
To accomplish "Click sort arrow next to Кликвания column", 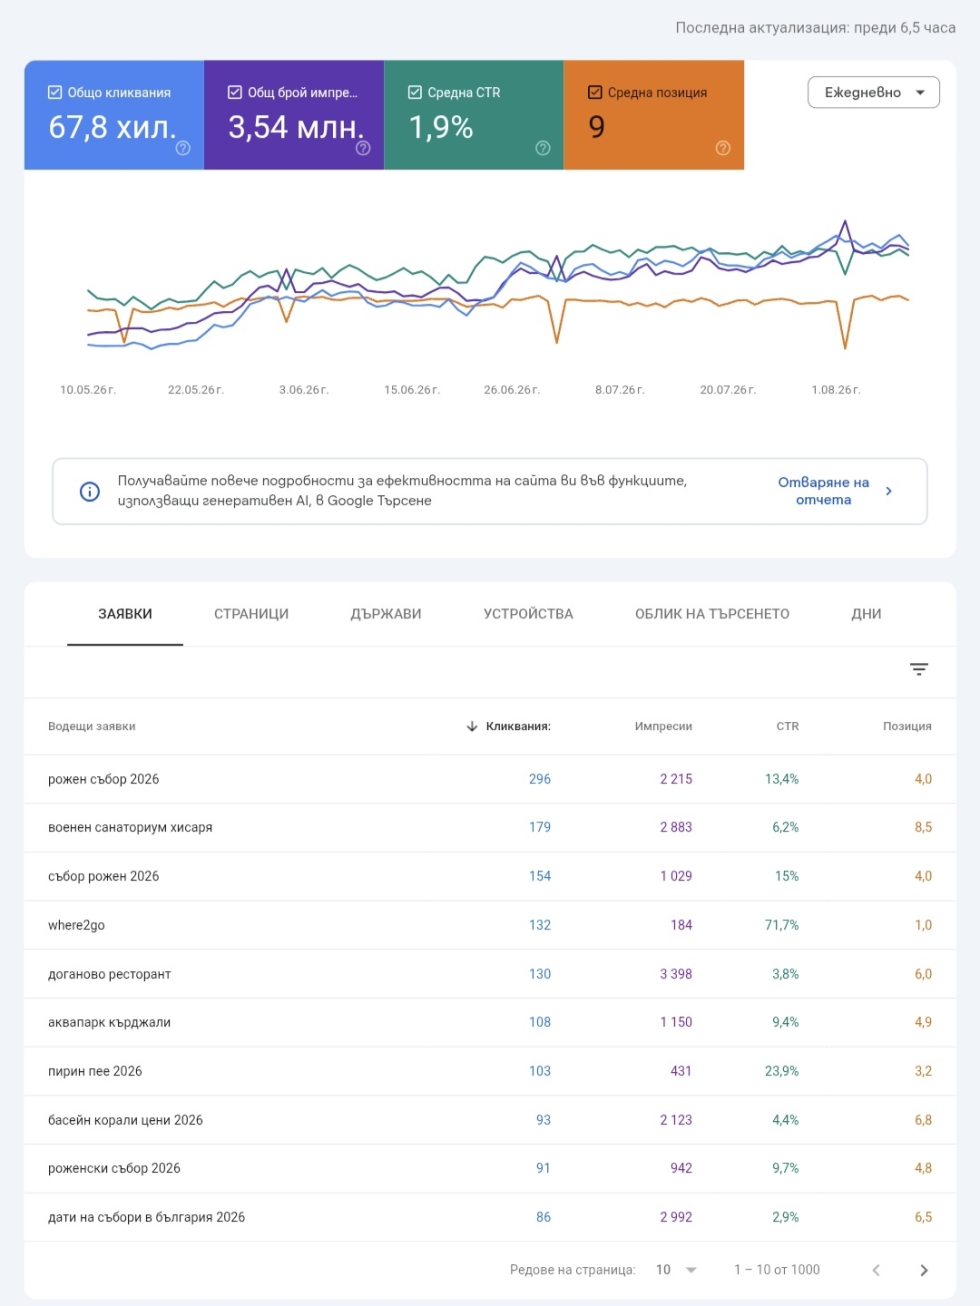I will tap(472, 726).
